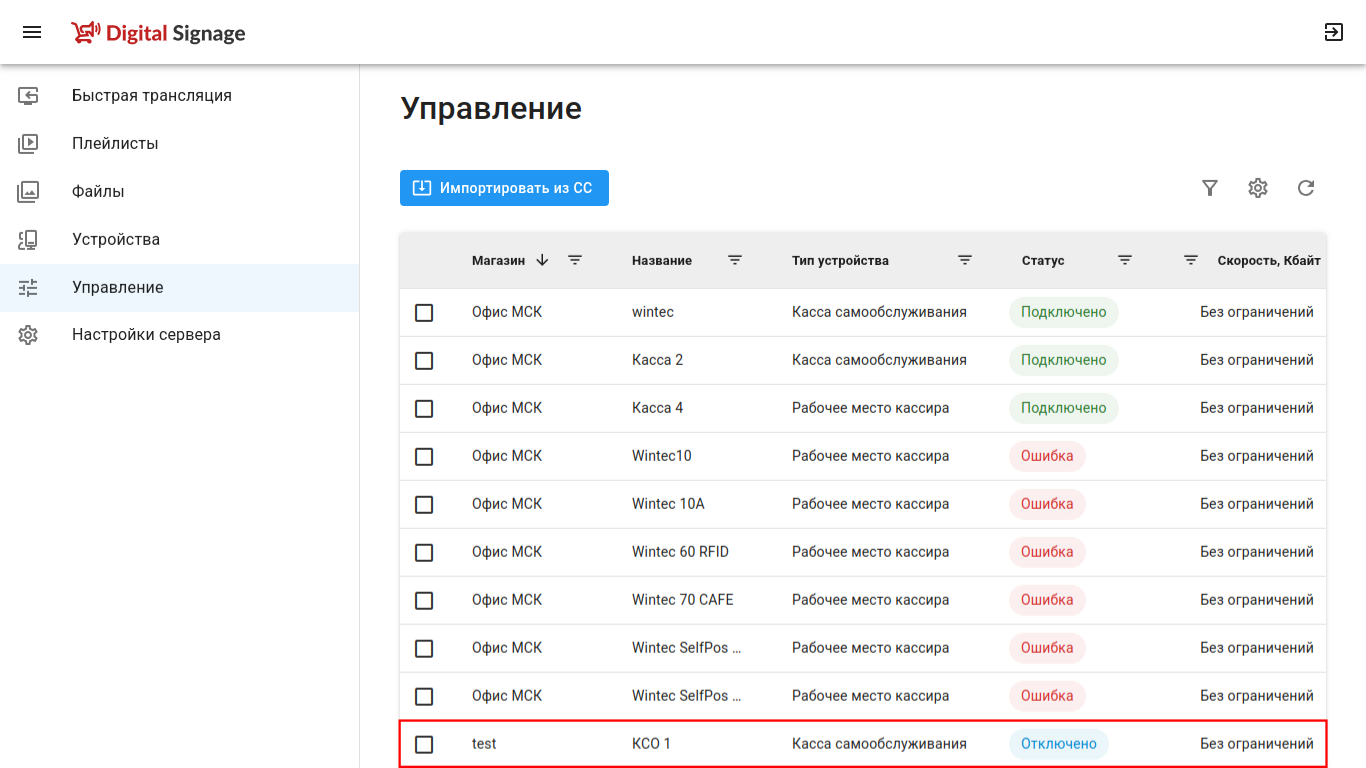This screenshot has width=1366, height=768.
Task: Open filter for Тип устройства column
Action: point(965,260)
